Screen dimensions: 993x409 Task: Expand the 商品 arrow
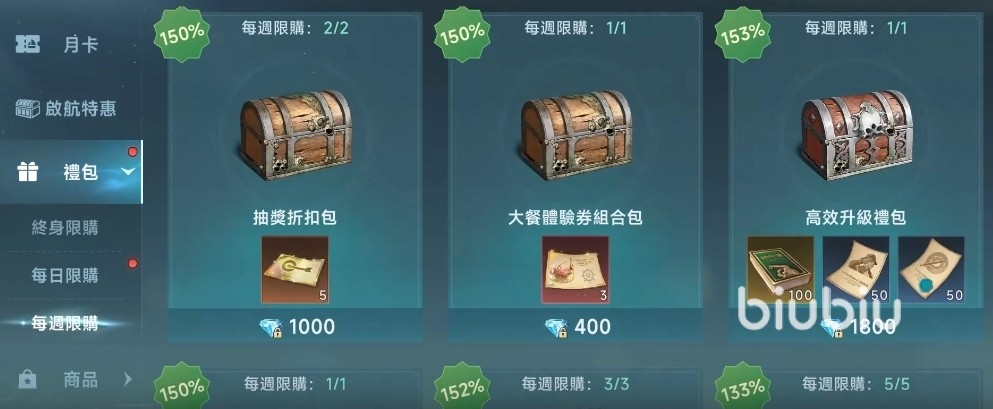[x=128, y=379]
